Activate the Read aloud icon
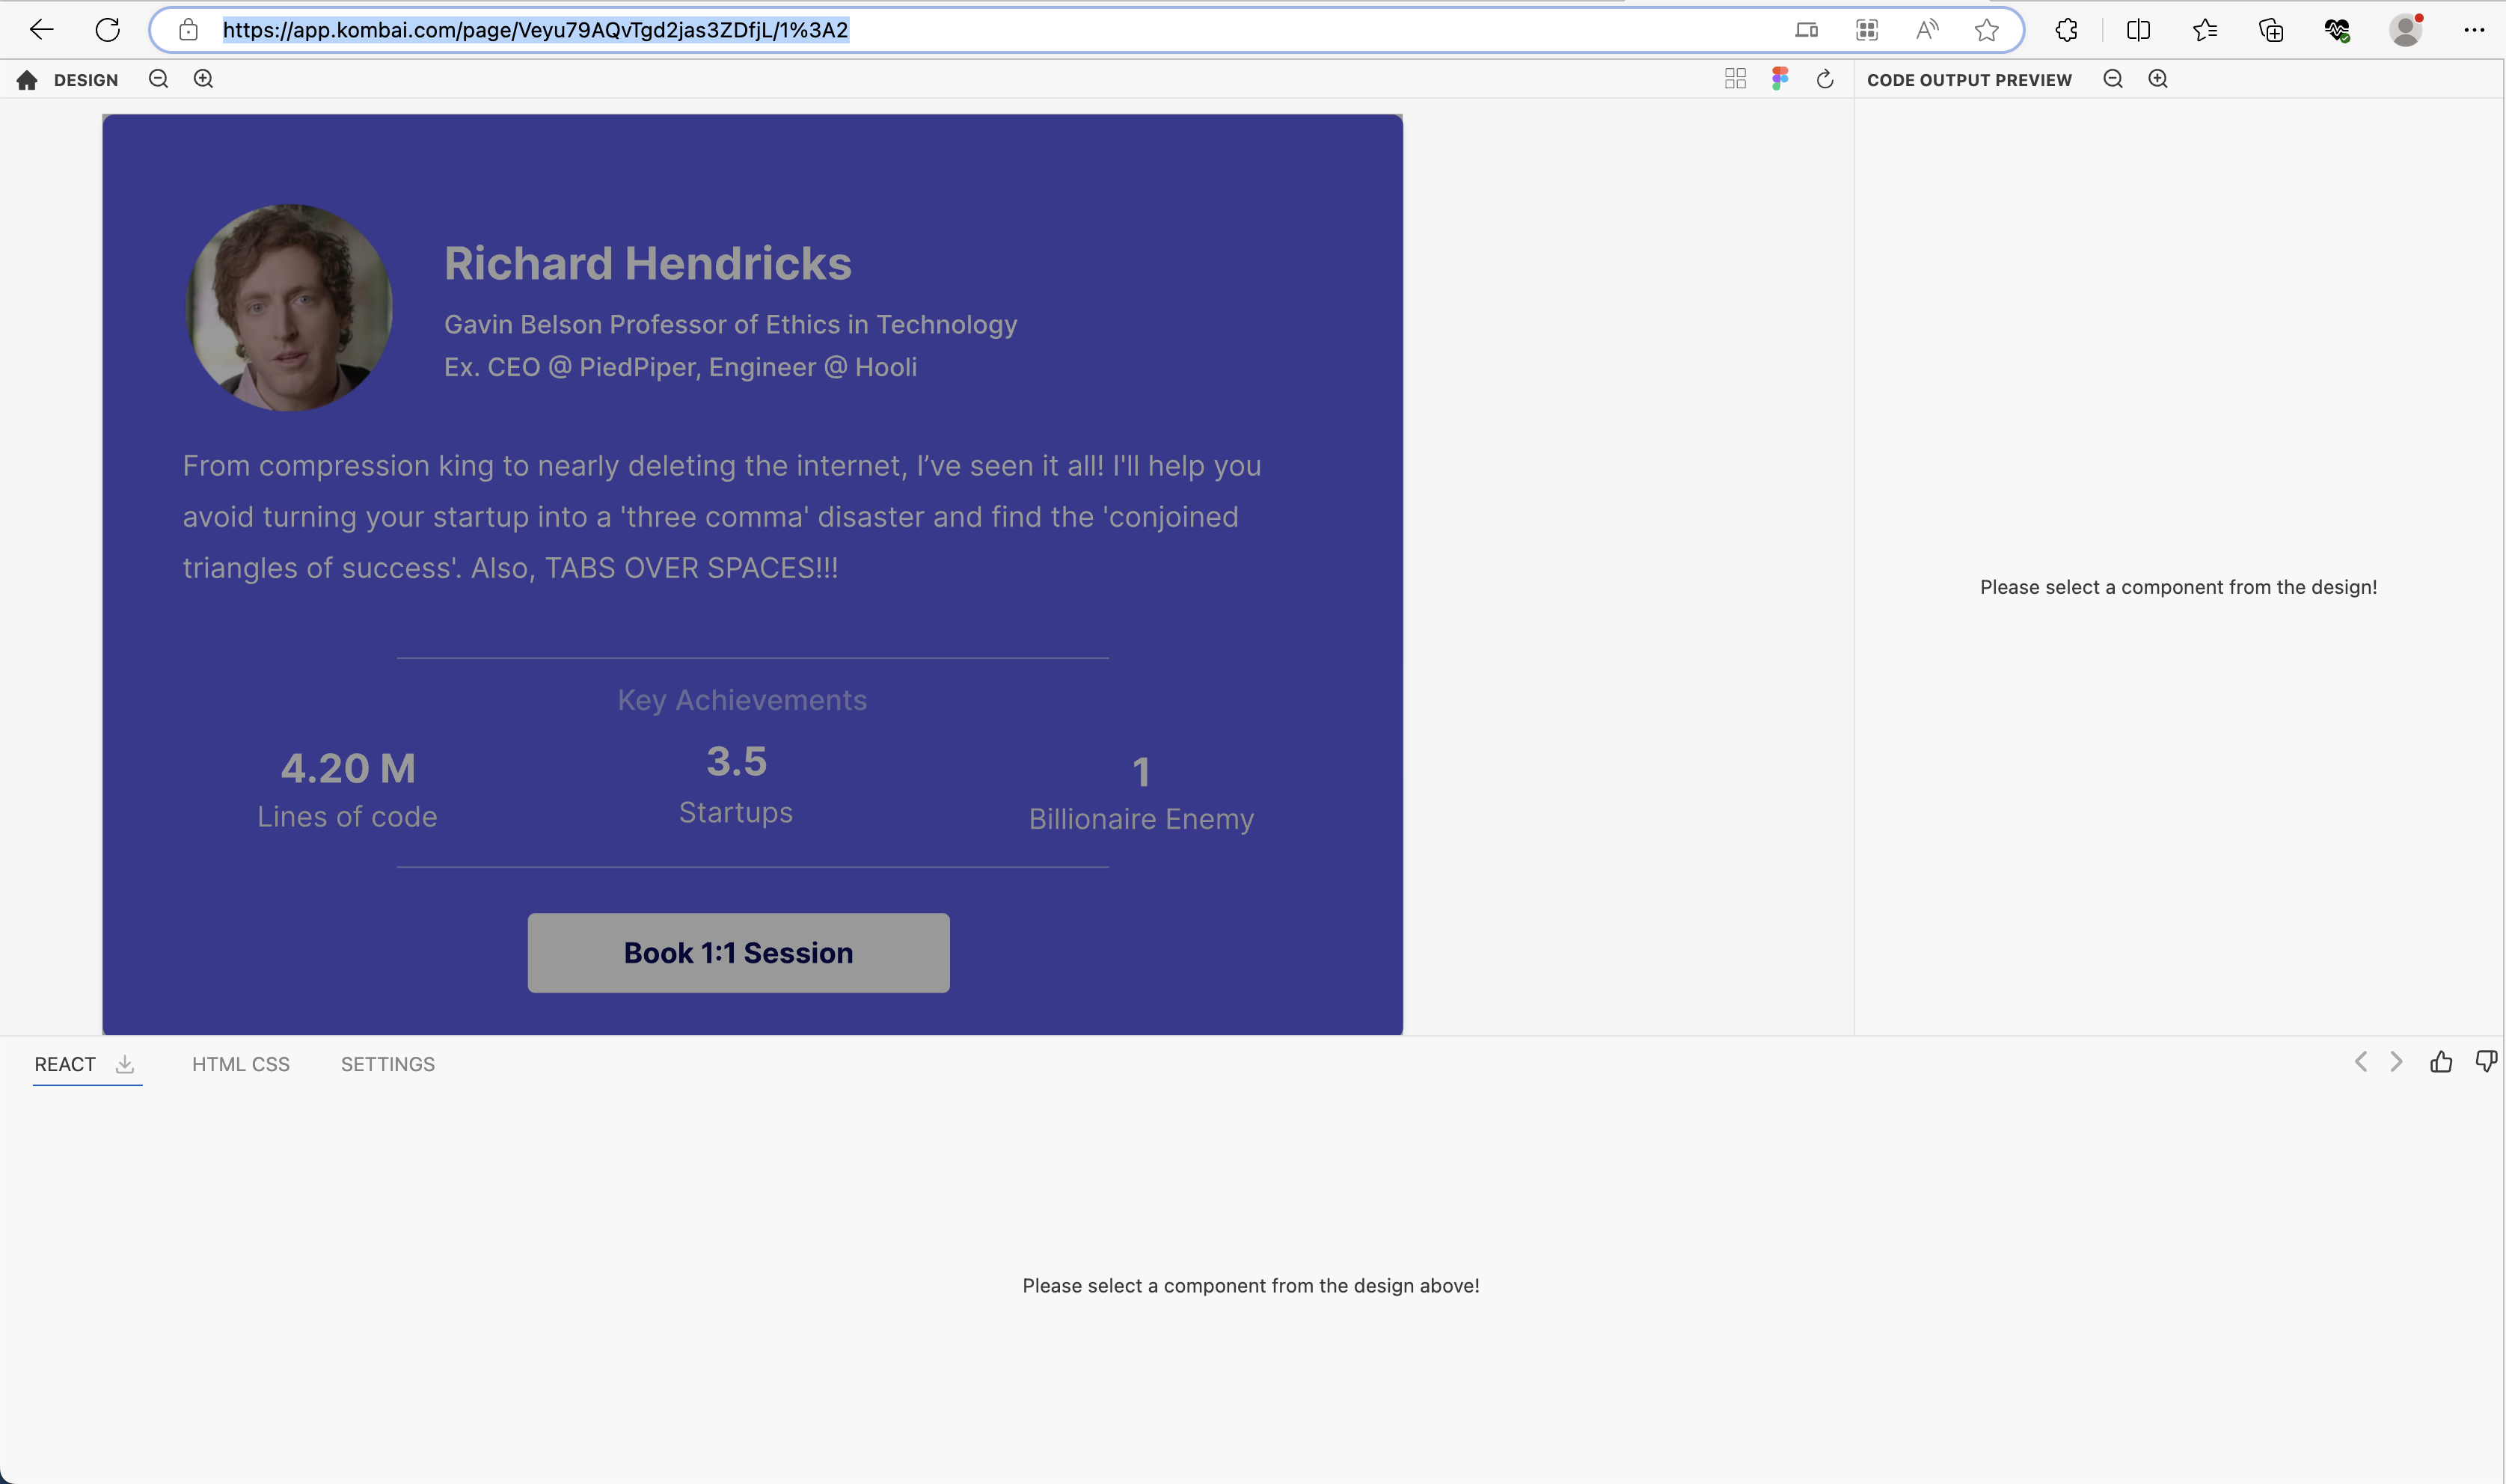Screen dimensions: 2506x1484 [1927, 30]
